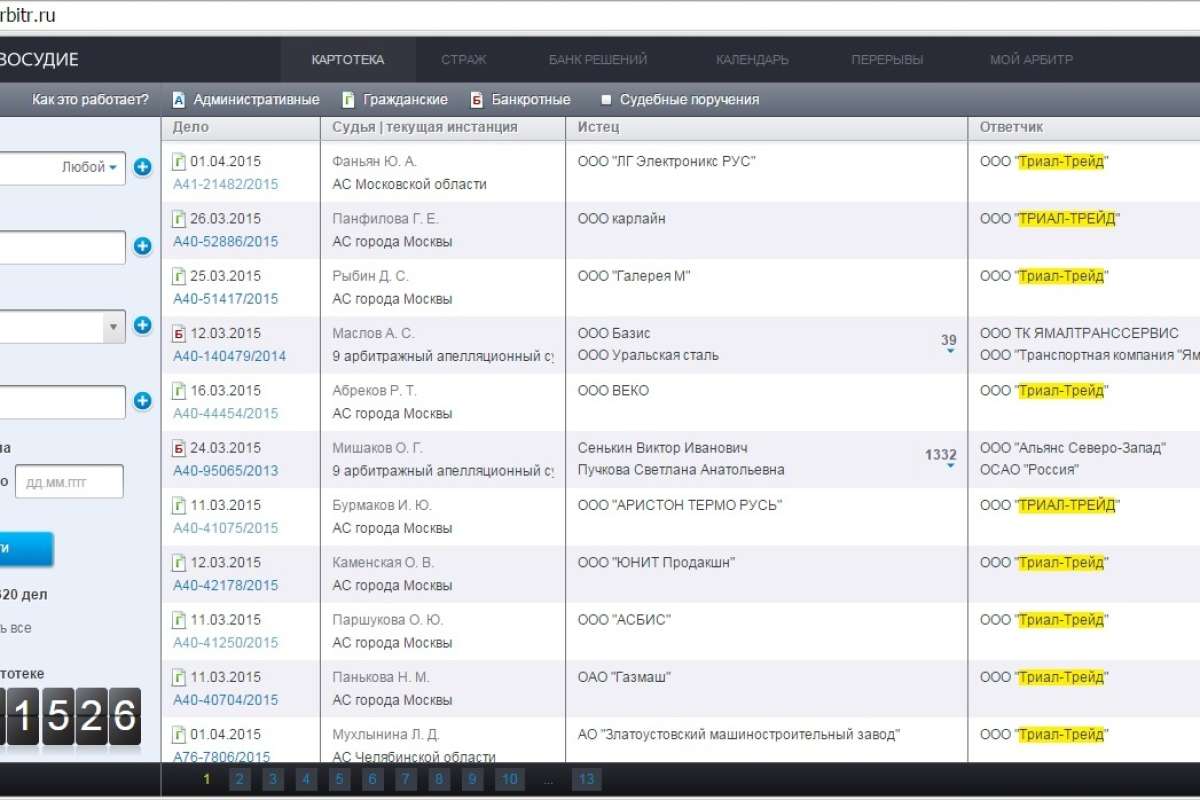Toggle the Административные case filter
This screenshot has width=1200, height=800.
click(x=246, y=100)
